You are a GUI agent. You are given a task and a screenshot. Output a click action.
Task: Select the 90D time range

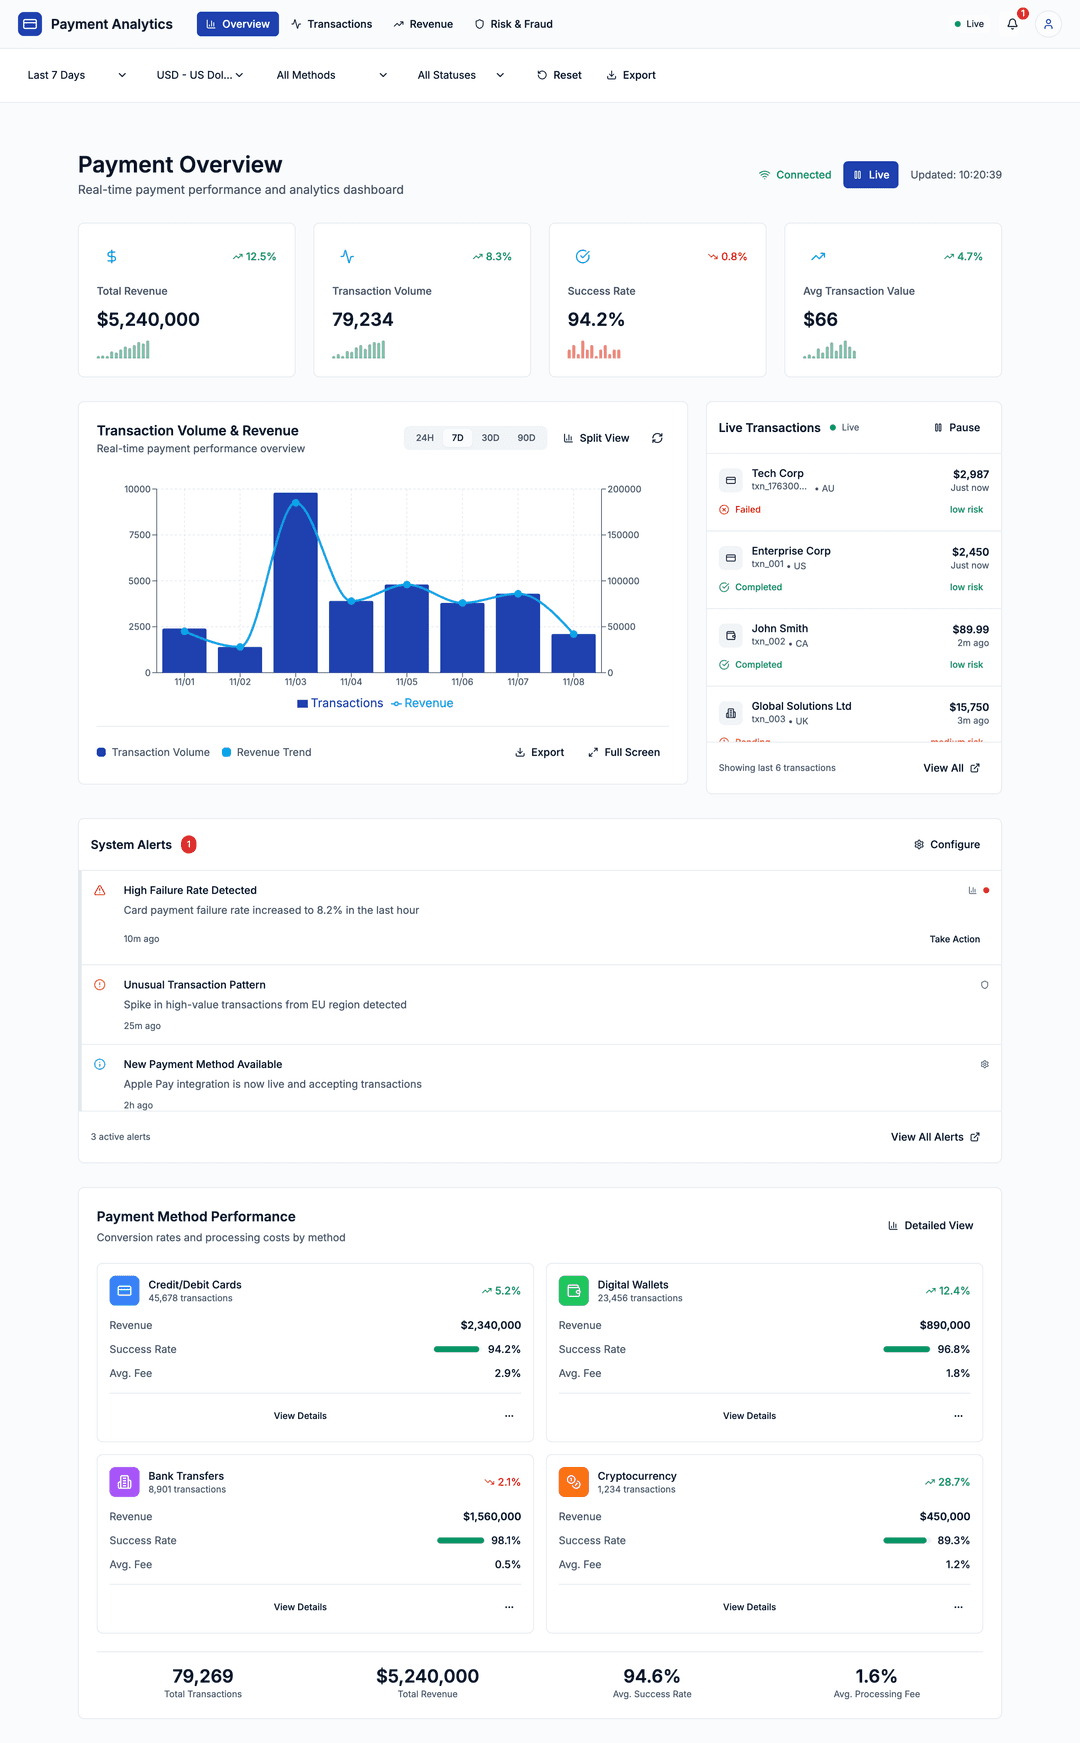pyautogui.click(x=526, y=438)
